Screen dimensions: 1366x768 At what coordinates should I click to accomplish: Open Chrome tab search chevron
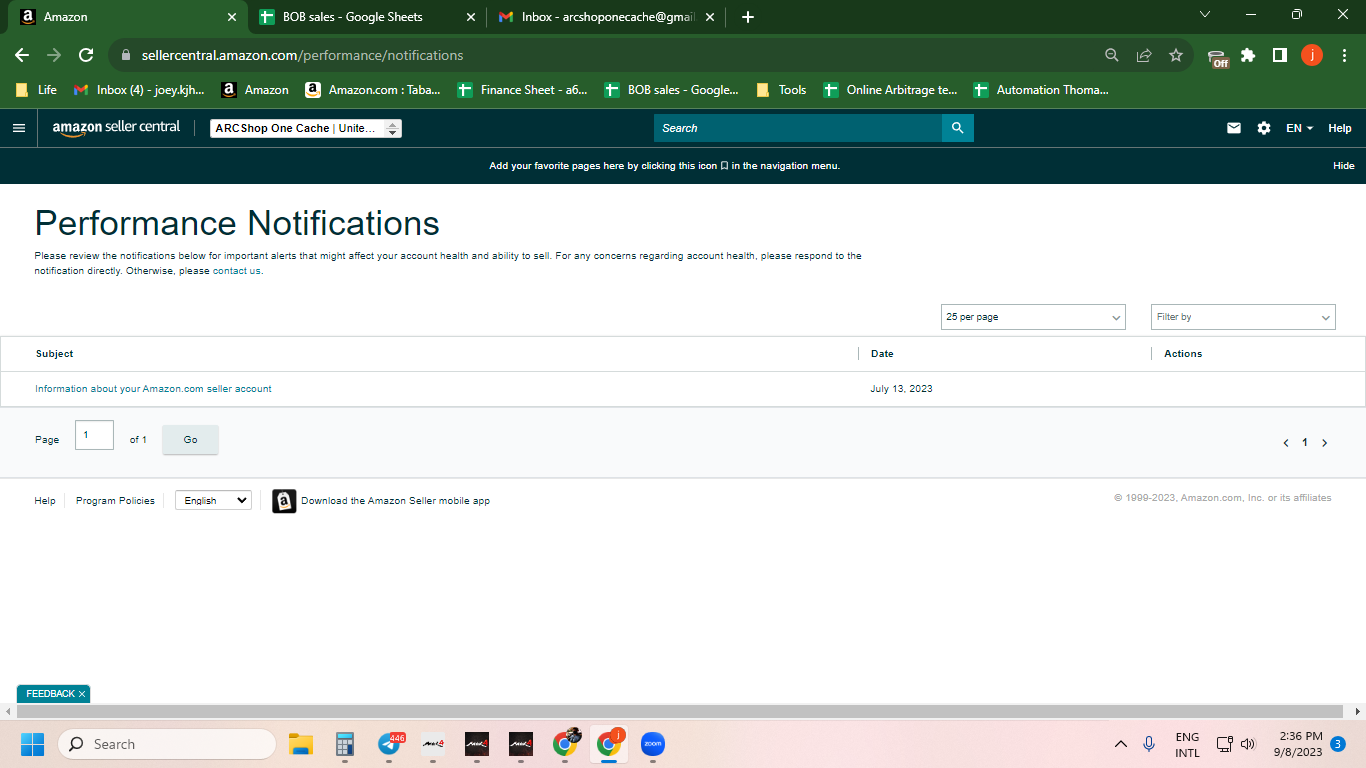point(1204,15)
